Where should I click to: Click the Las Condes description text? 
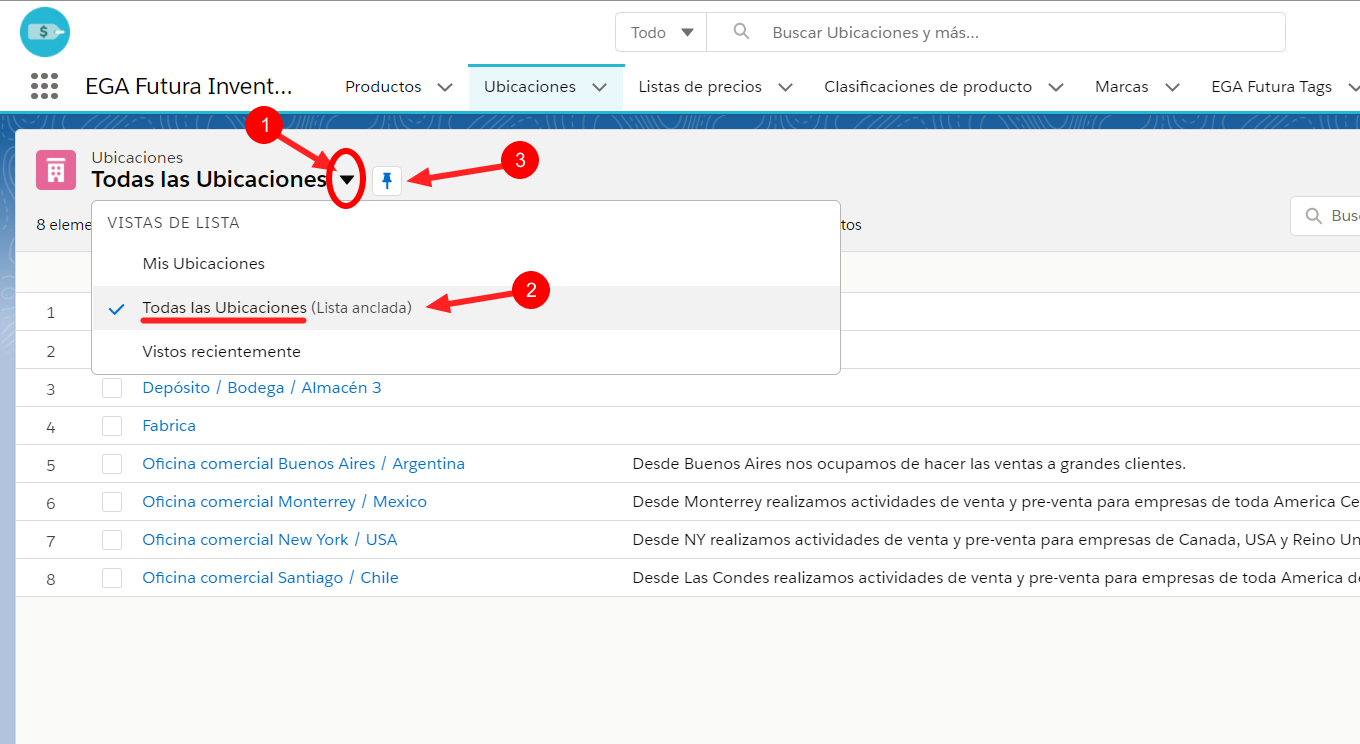click(x=996, y=578)
